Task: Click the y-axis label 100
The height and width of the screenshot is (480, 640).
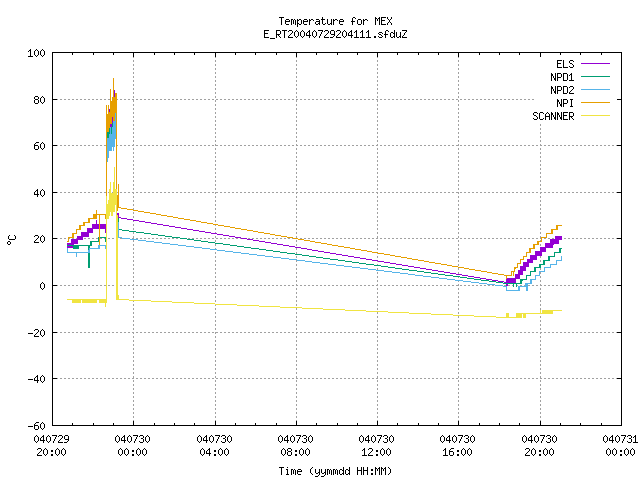Action: (x=36, y=53)
